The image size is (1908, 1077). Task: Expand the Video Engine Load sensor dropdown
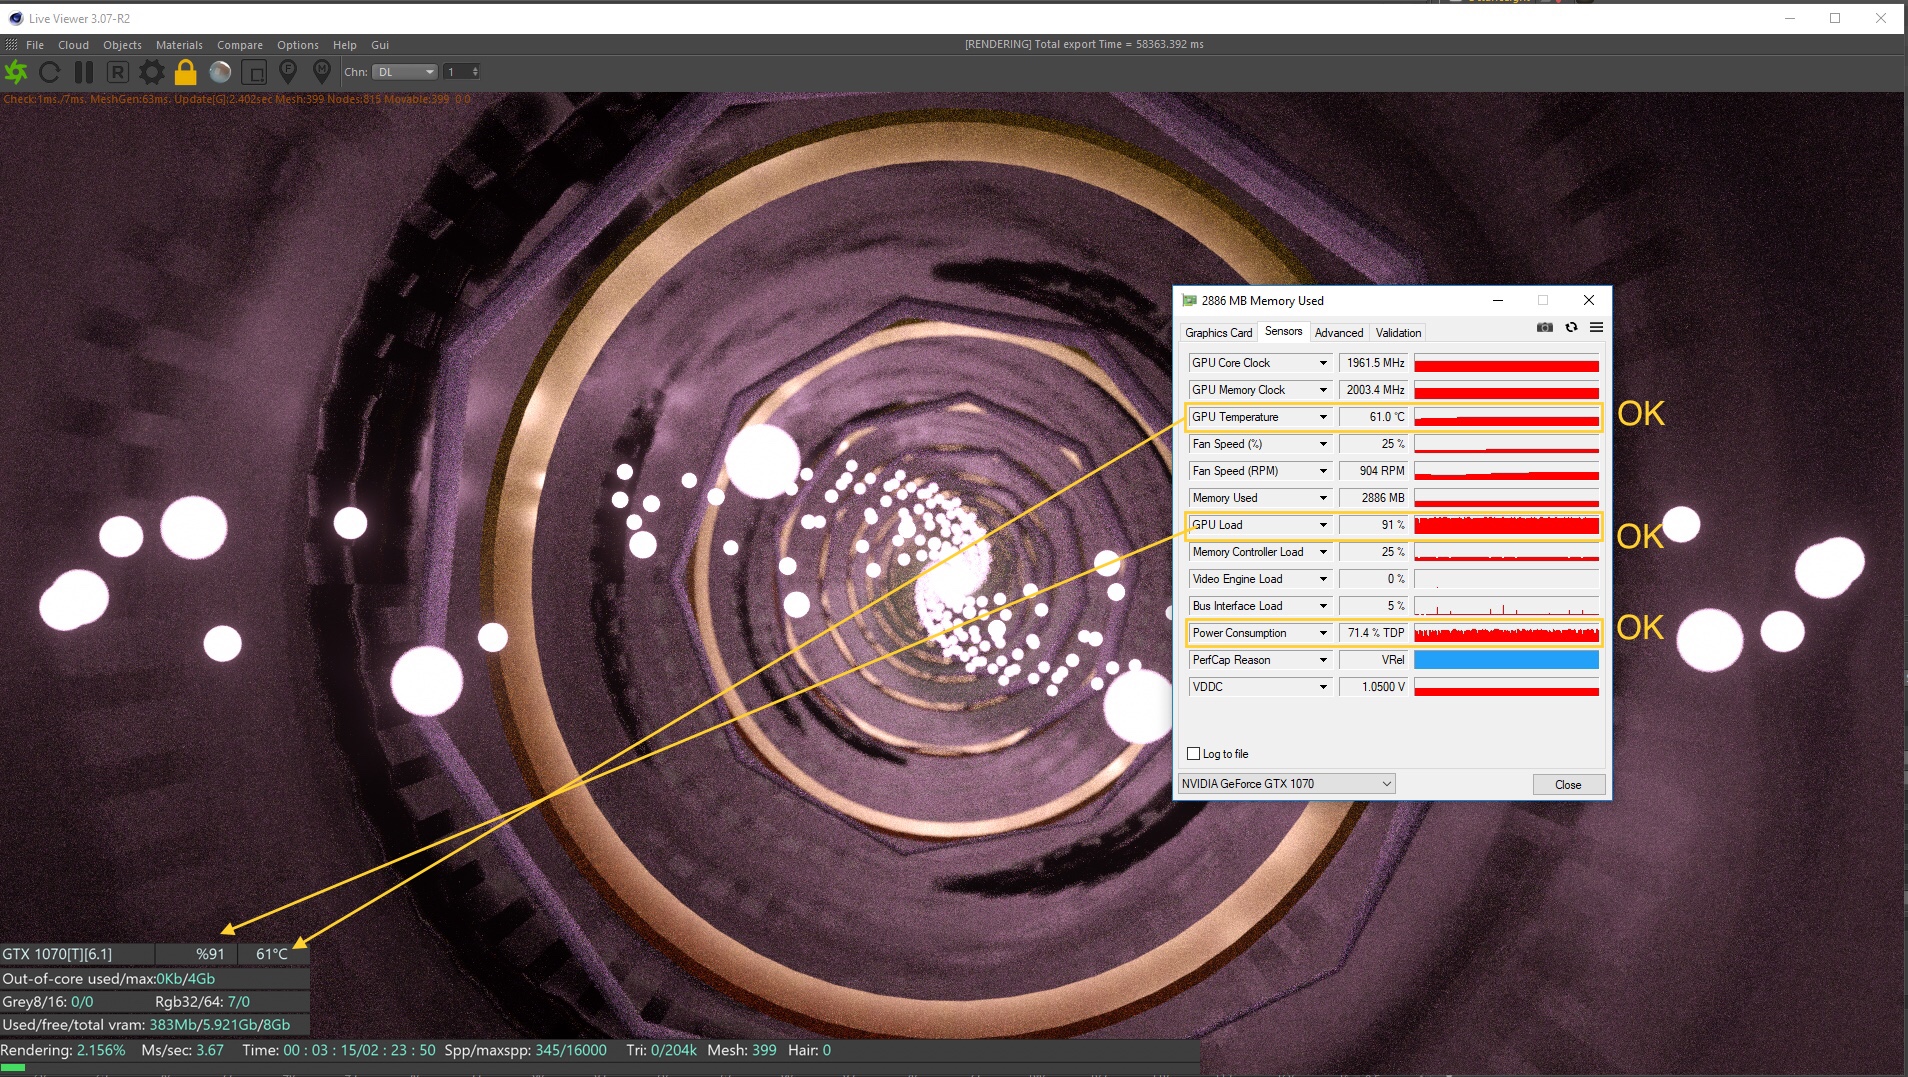tap(1323, 579)
